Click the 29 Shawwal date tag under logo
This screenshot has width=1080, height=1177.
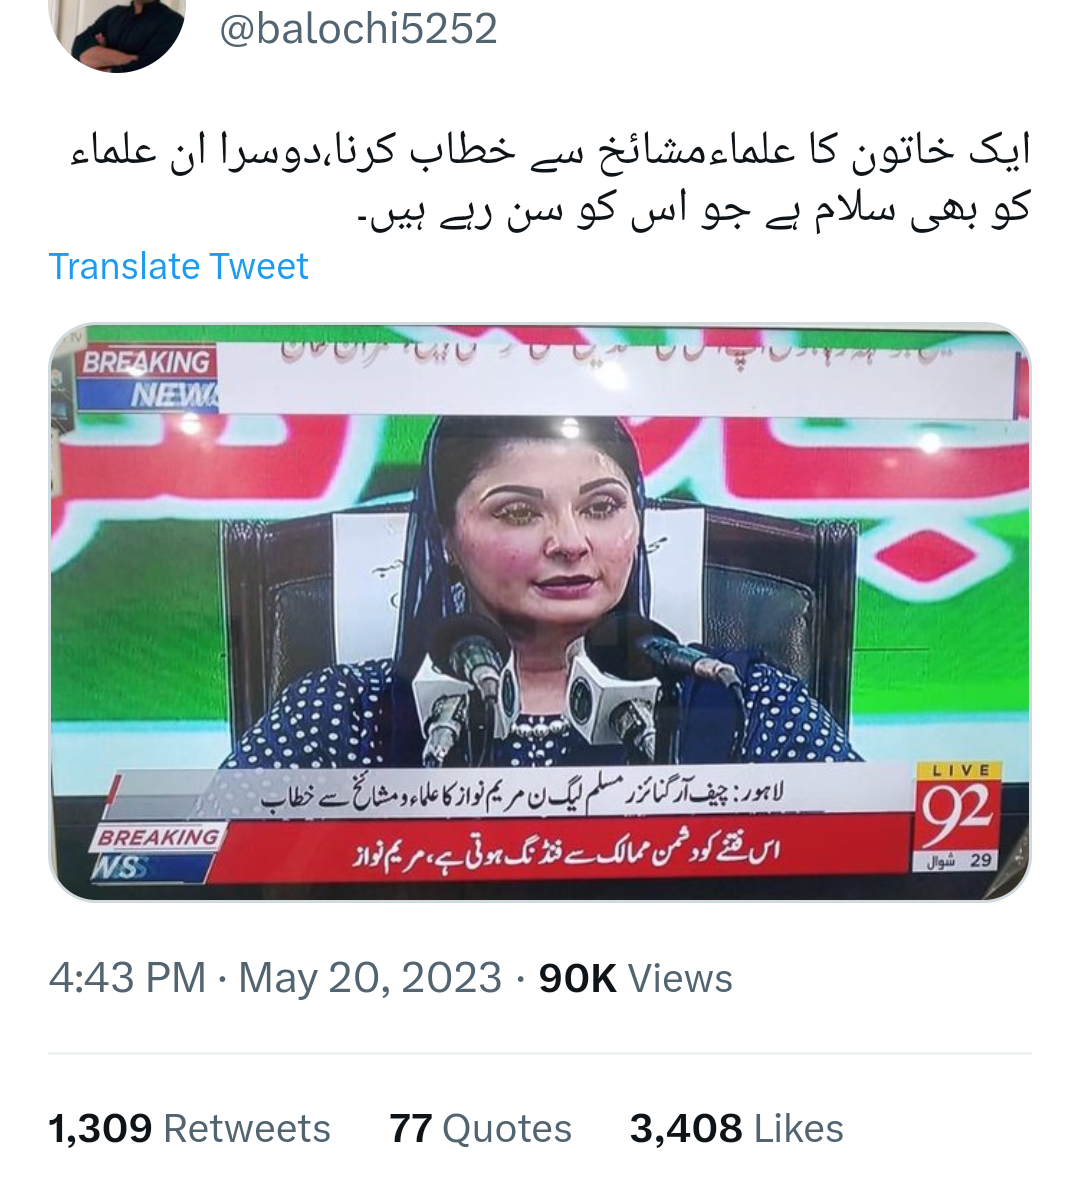click(x=958, y=861)
